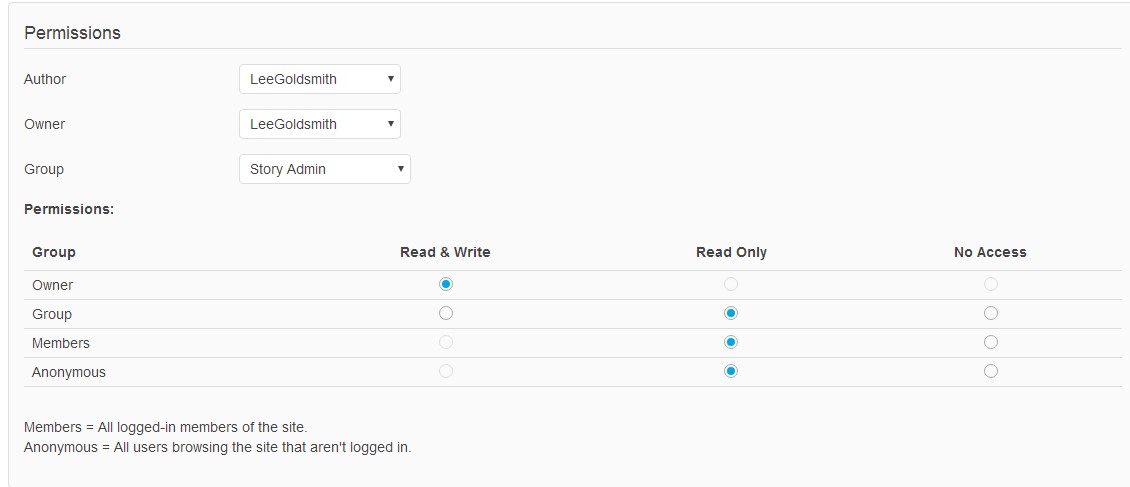Choose Read & Write for Anonymous row

click(446, 371)
